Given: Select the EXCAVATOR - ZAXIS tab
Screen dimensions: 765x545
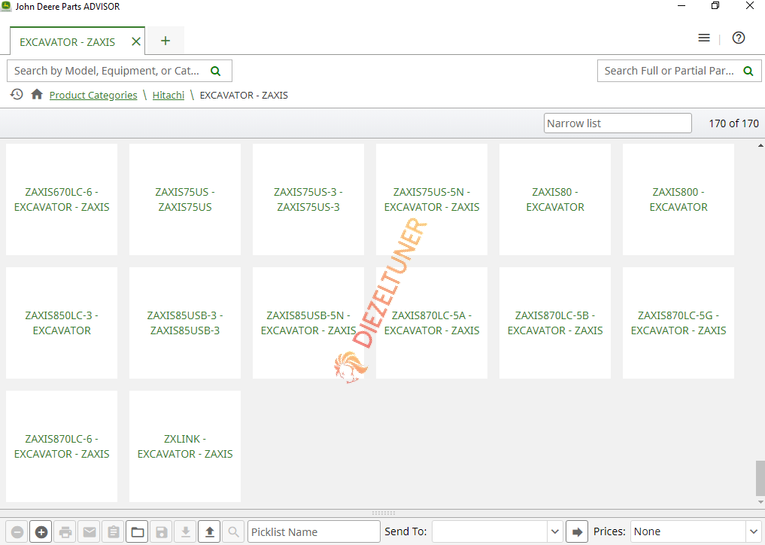Looking at the screenshot, I should (67, 42).
